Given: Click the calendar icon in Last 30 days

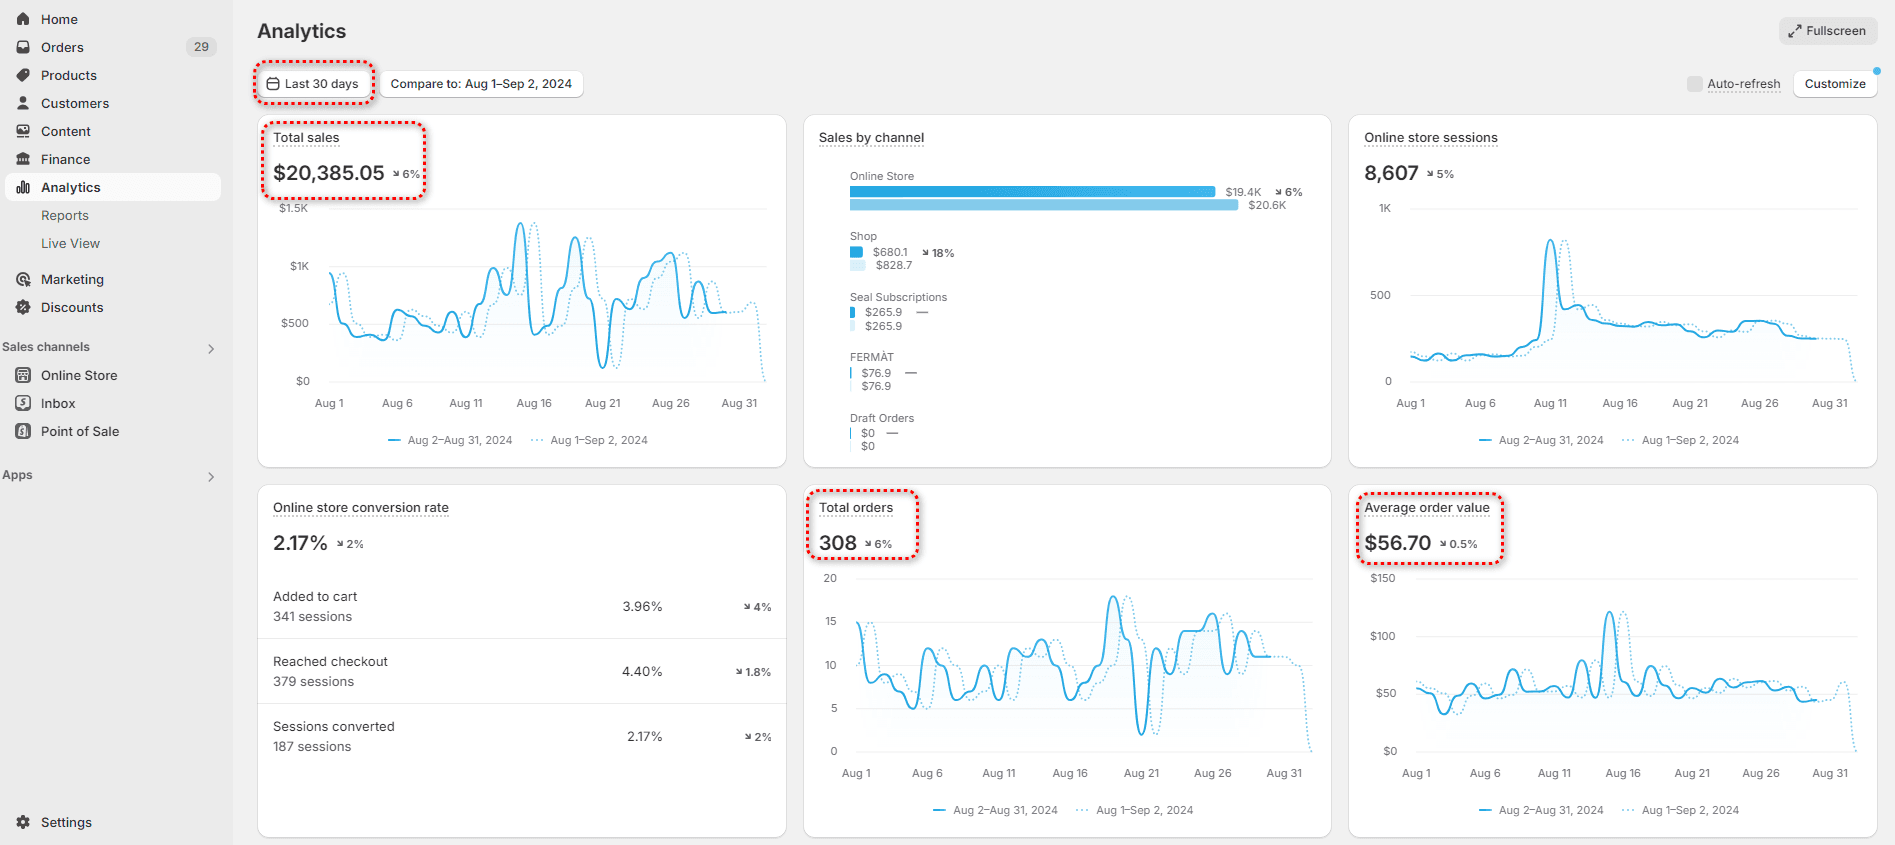Looking at the screenshot, I should pos(273,84).
